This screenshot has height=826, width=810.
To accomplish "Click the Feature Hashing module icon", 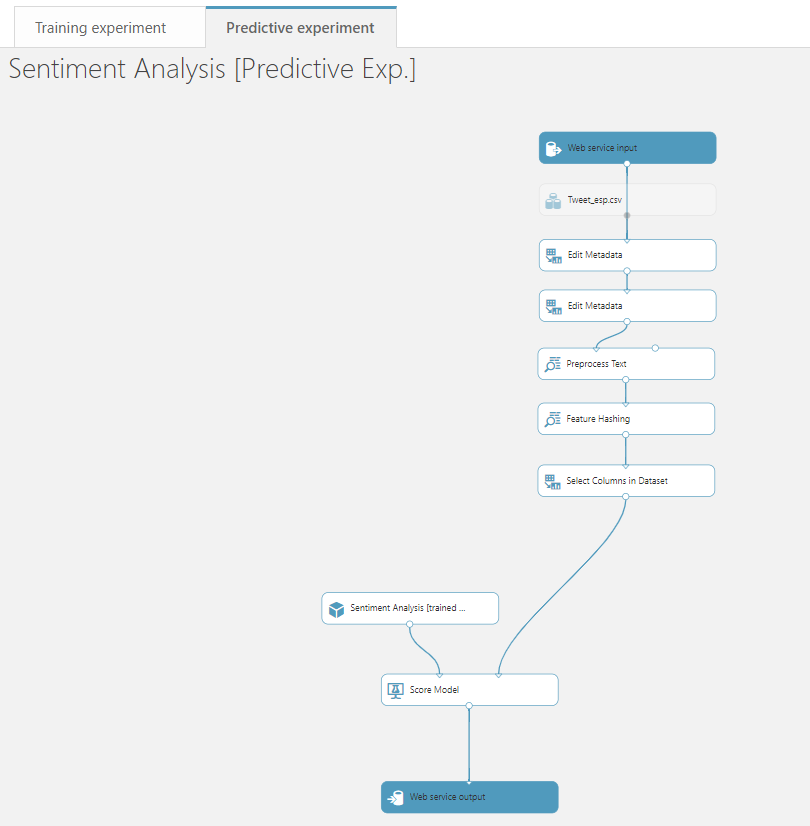I will 553,419.
